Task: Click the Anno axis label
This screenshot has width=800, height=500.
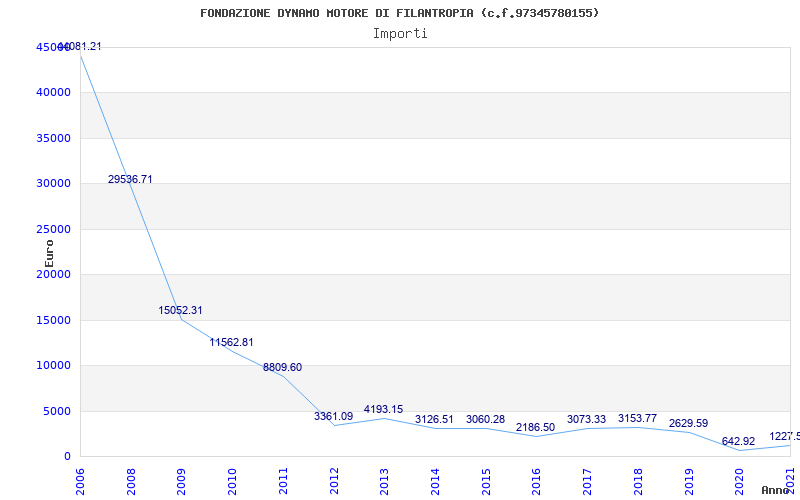Action: (x=774, y=490)
